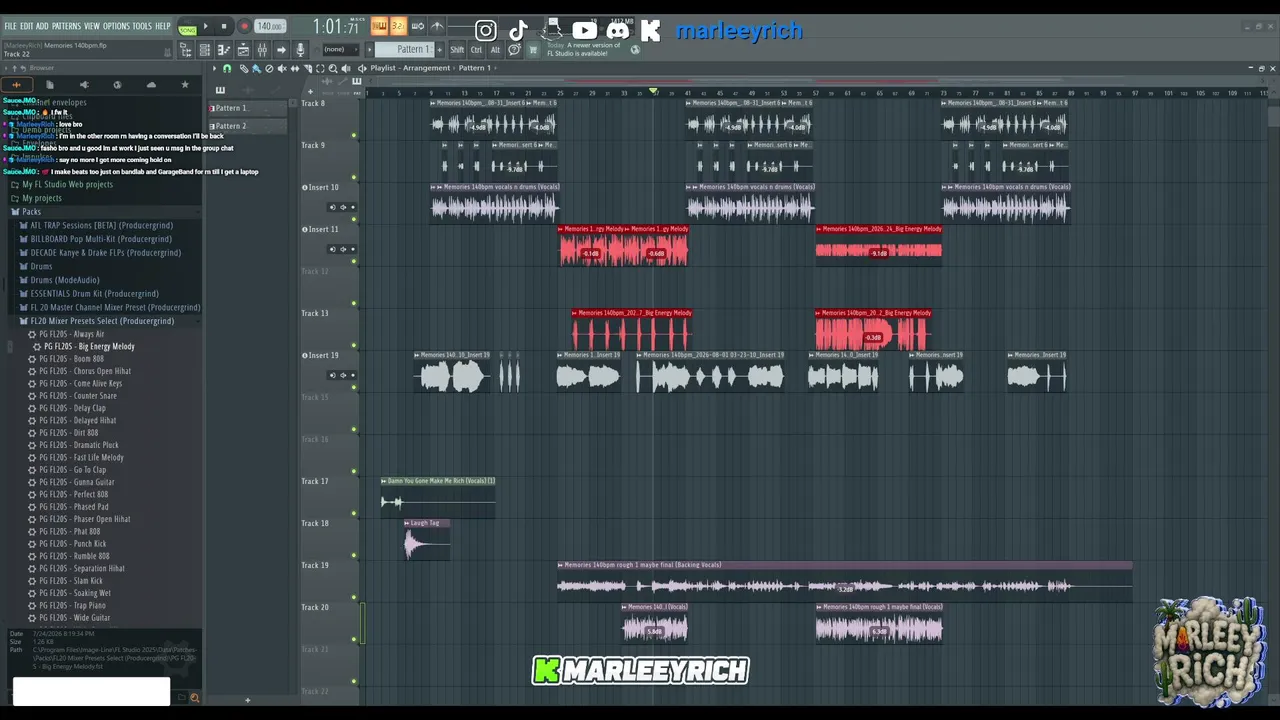Open the EDIT menu
This screenshot has height=720, width=1280.
point(27,26)
